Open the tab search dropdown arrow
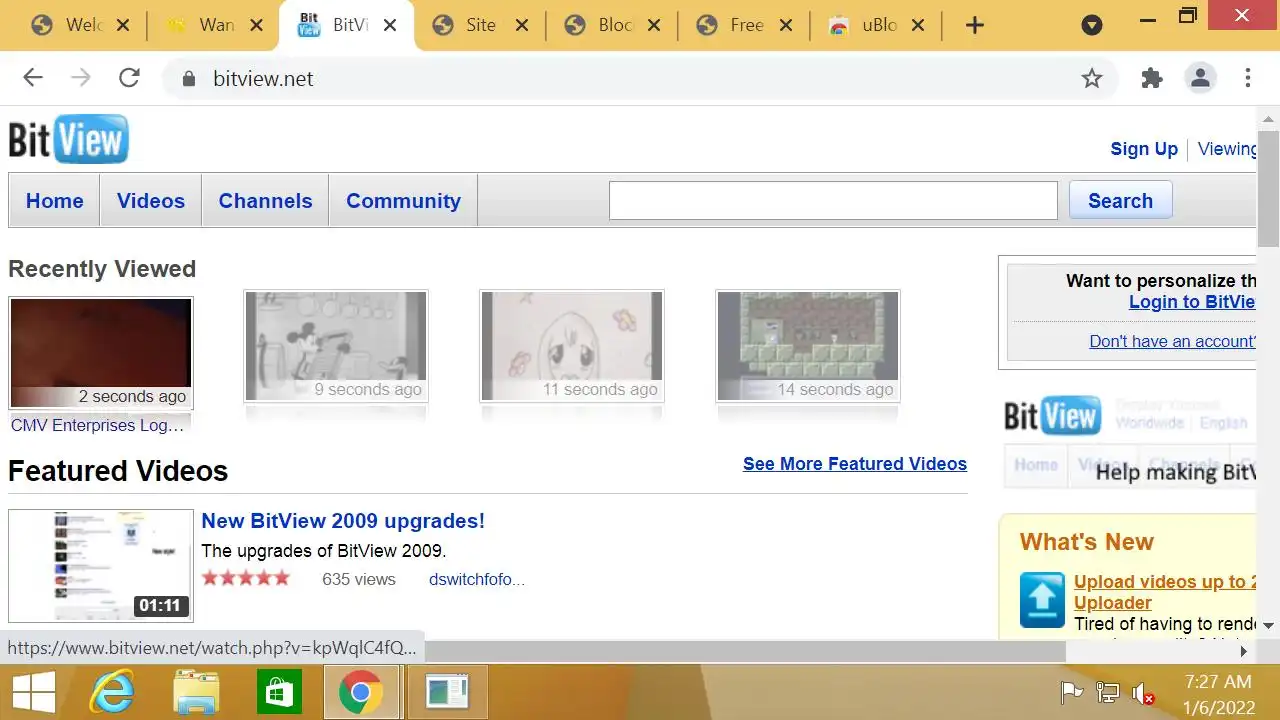 (1092, 26)
